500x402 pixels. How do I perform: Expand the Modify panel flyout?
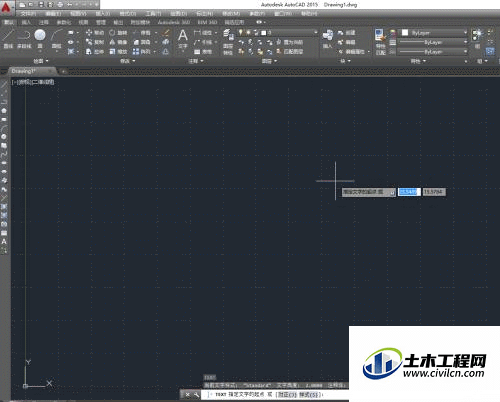pyautogui.click(x=128, y=61)
